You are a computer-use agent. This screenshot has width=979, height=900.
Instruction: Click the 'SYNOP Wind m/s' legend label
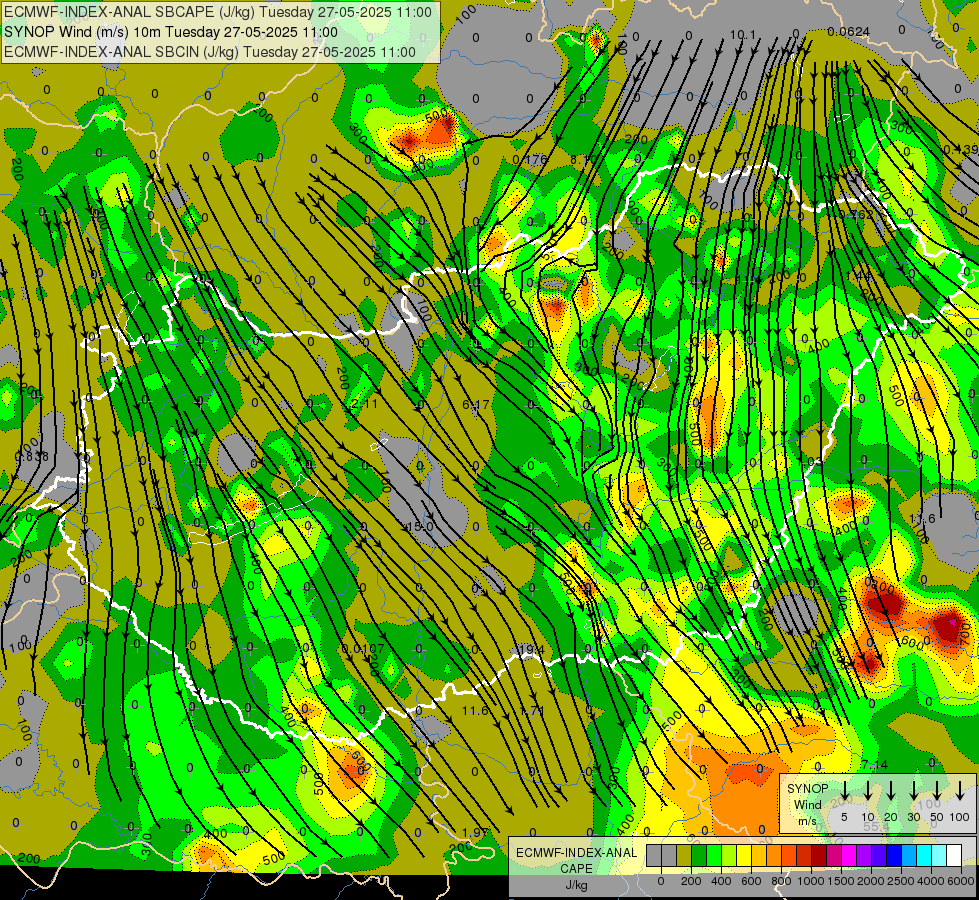click(x=808, y=804)
